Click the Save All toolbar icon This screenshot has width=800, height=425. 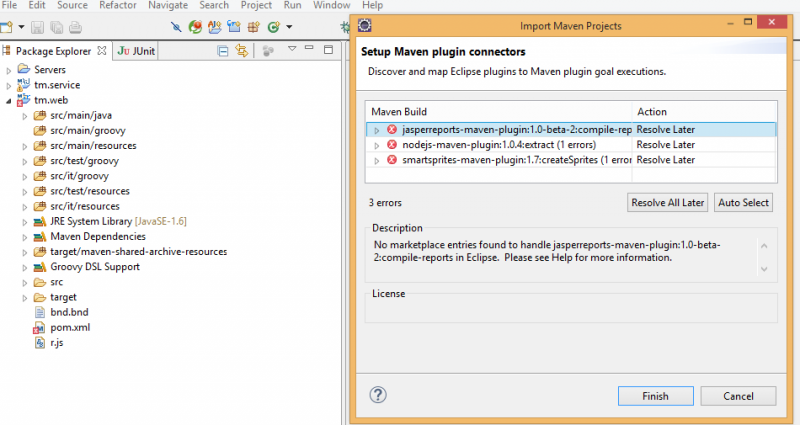tap(57, 27)
